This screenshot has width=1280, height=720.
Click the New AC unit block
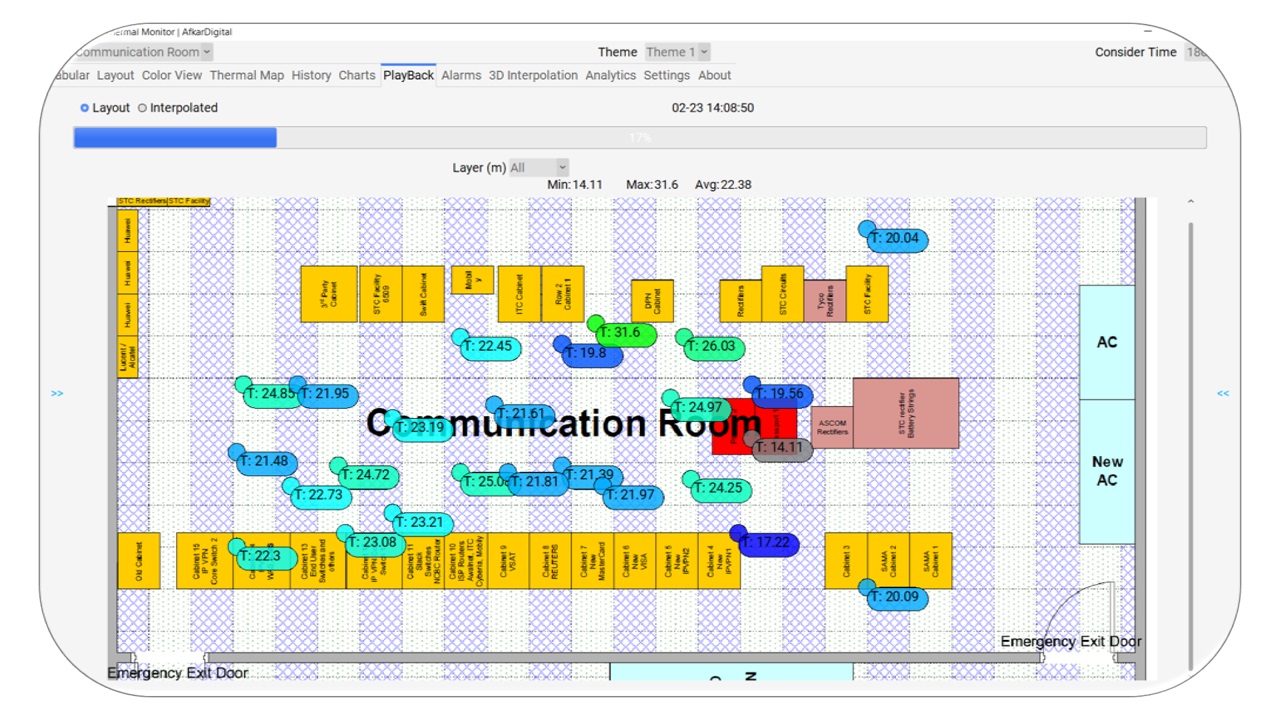coord(1107,471)
